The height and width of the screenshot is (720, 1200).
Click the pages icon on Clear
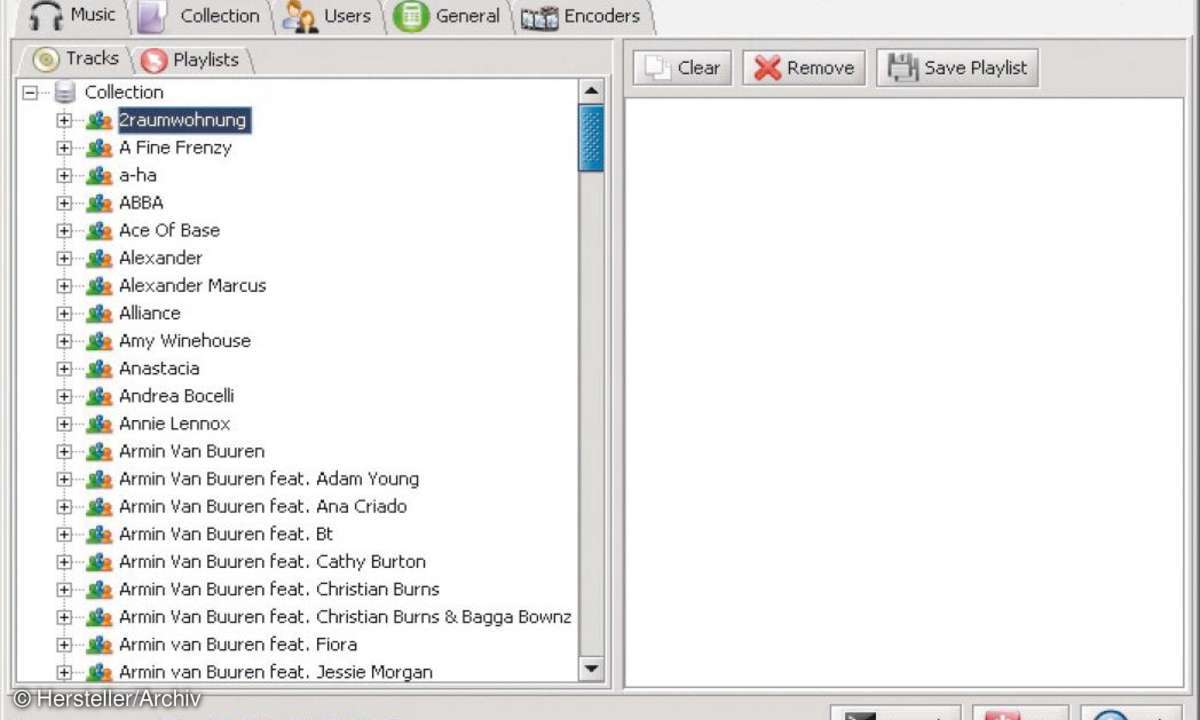657,68
